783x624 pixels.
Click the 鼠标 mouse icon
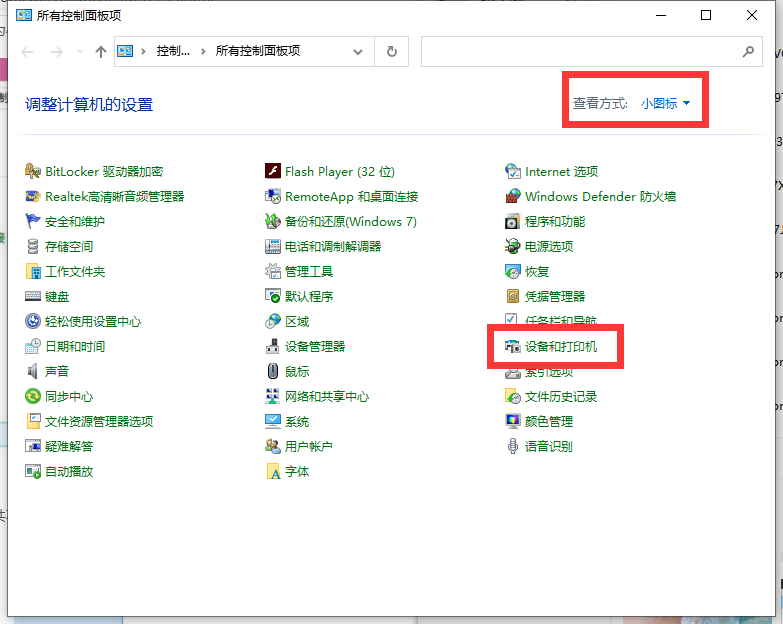273,371
